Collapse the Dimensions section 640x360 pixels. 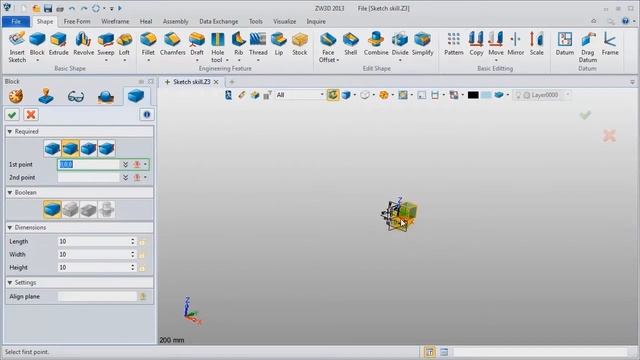[10, 227]
